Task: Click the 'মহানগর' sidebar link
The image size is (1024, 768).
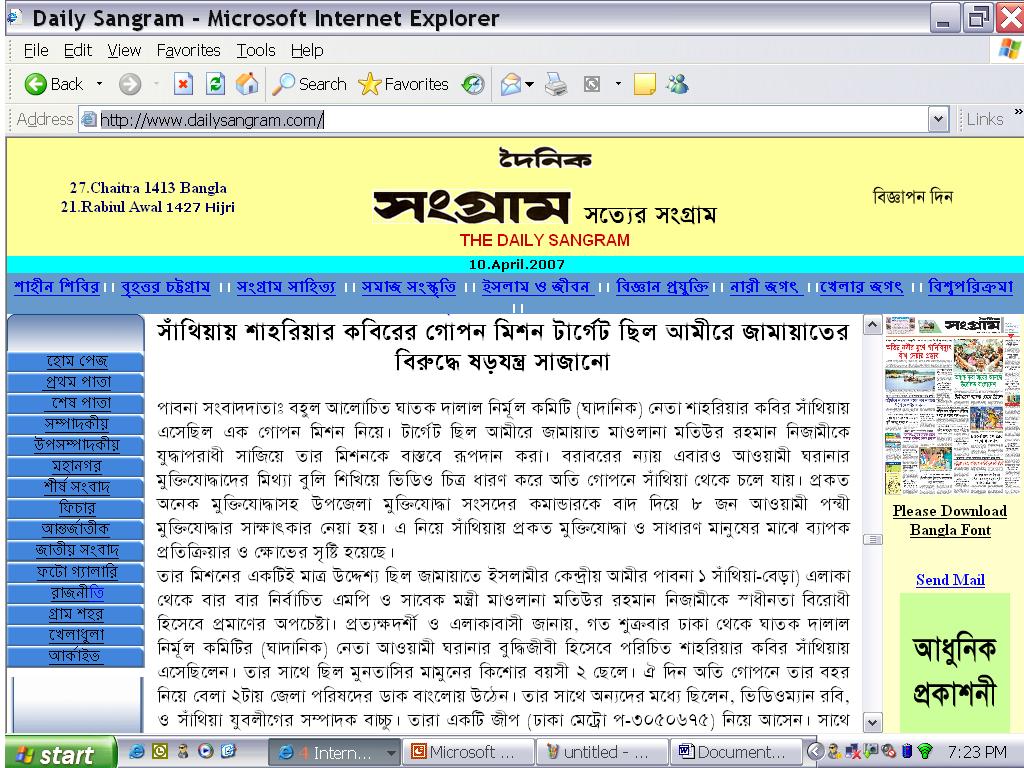Action: tap(76, 466)
